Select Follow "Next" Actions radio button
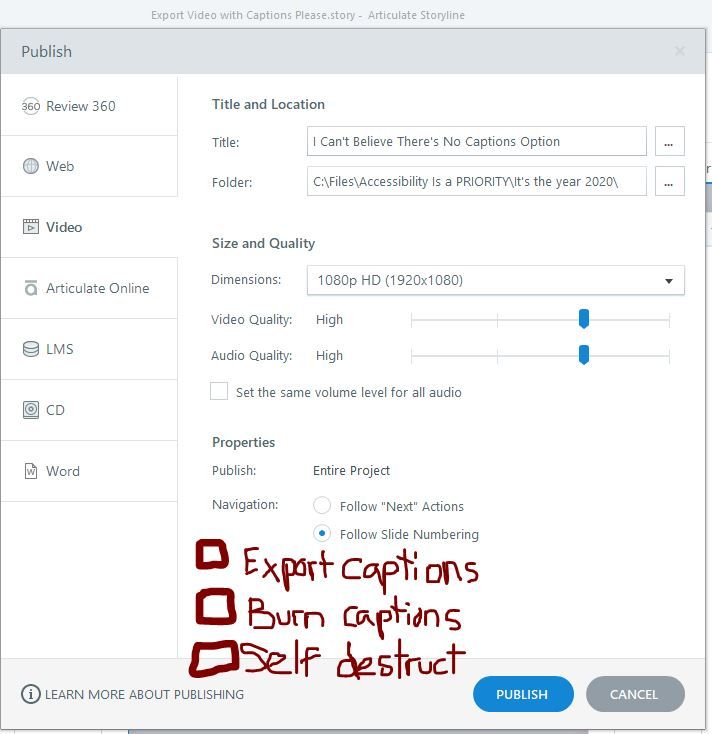This screenshot has width=712, height=734. click(322, 506)
